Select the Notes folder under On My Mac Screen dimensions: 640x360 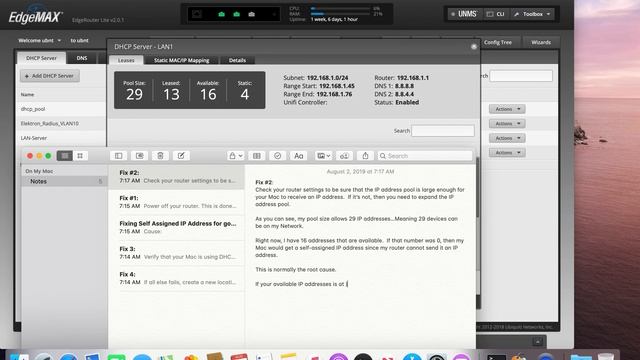point(64,181)
